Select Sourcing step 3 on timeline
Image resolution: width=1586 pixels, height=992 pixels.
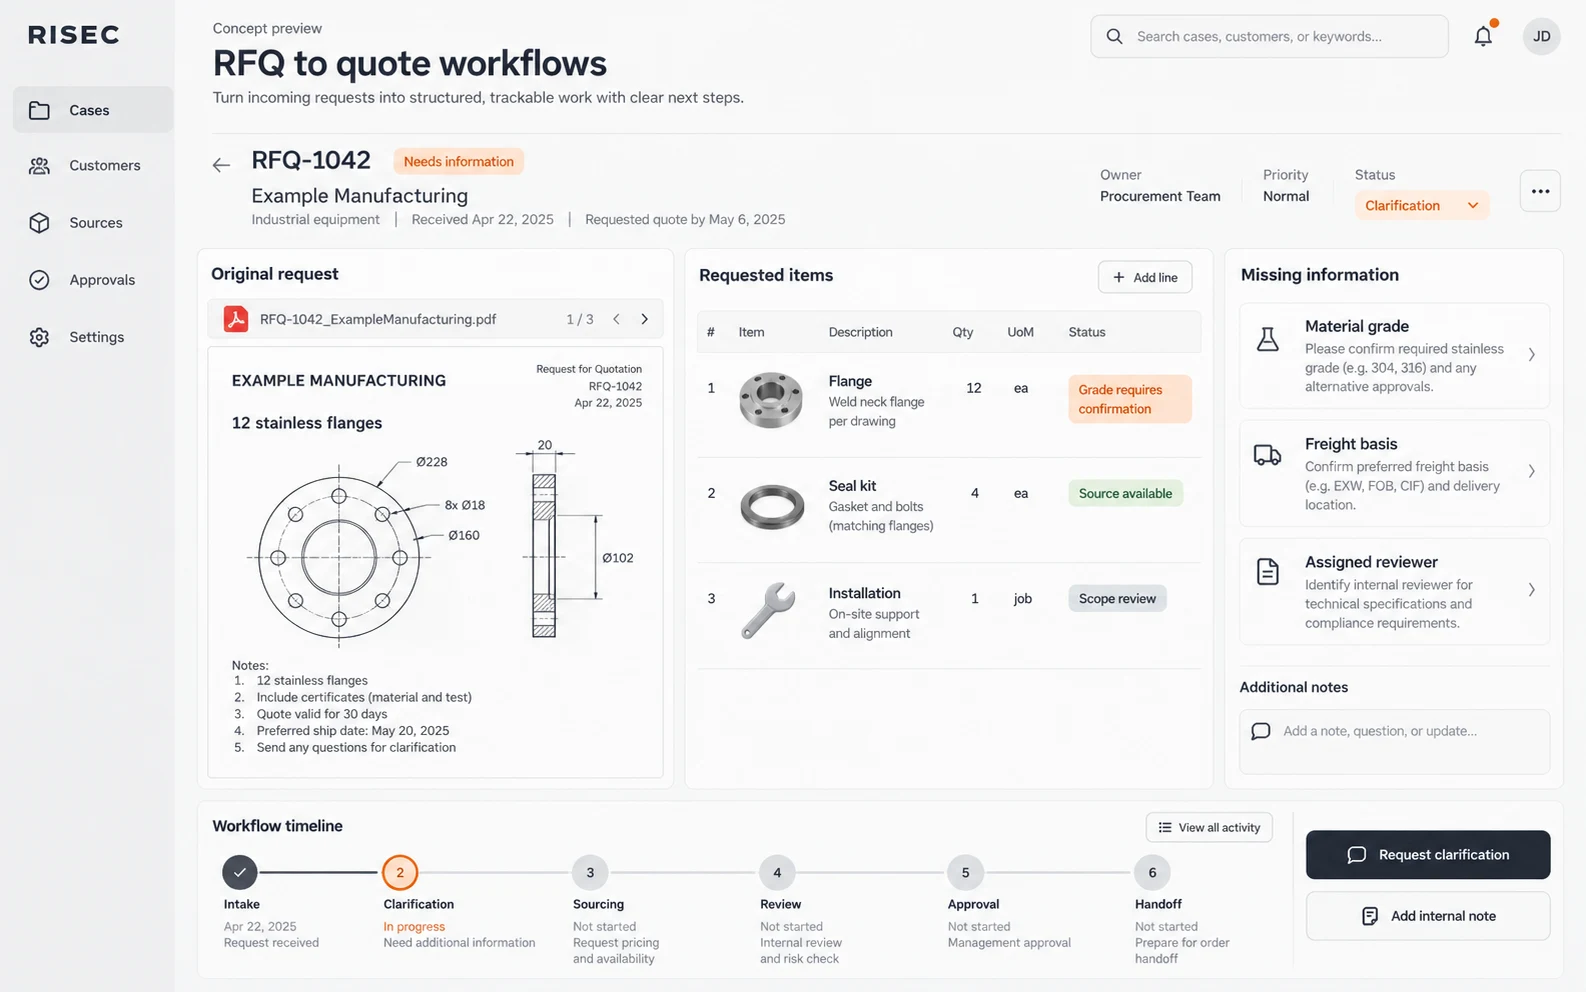click(590, 872)
